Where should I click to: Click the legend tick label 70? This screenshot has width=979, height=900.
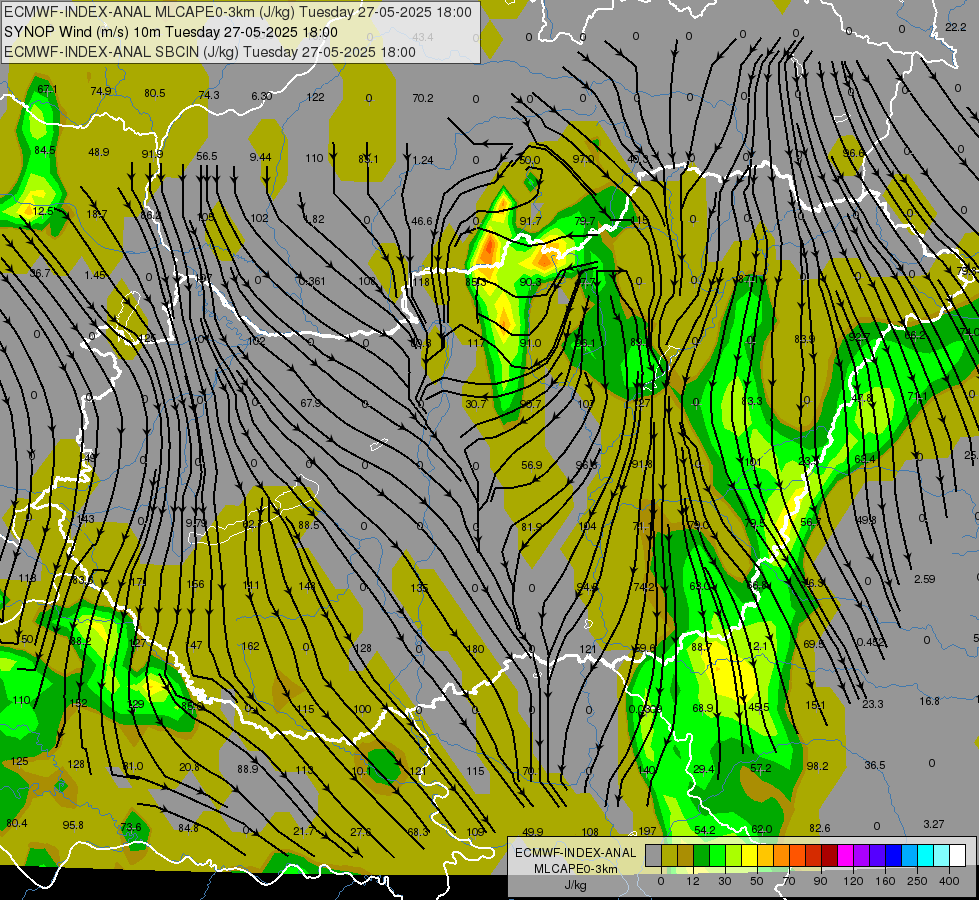pos(789,881)
